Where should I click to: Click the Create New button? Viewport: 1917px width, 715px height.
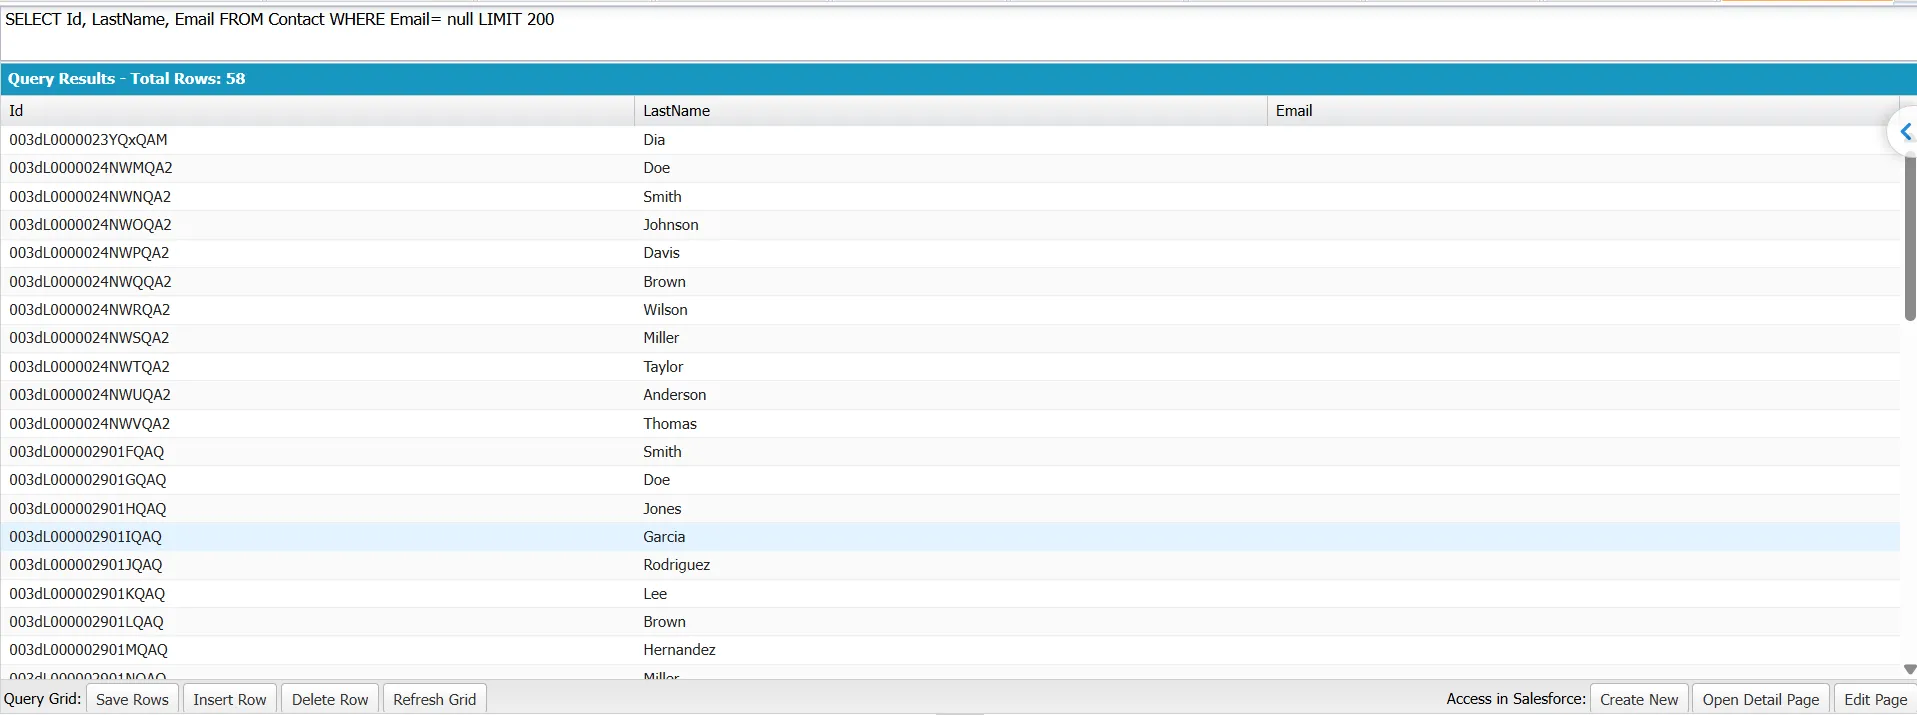(x=1639, y=699)
